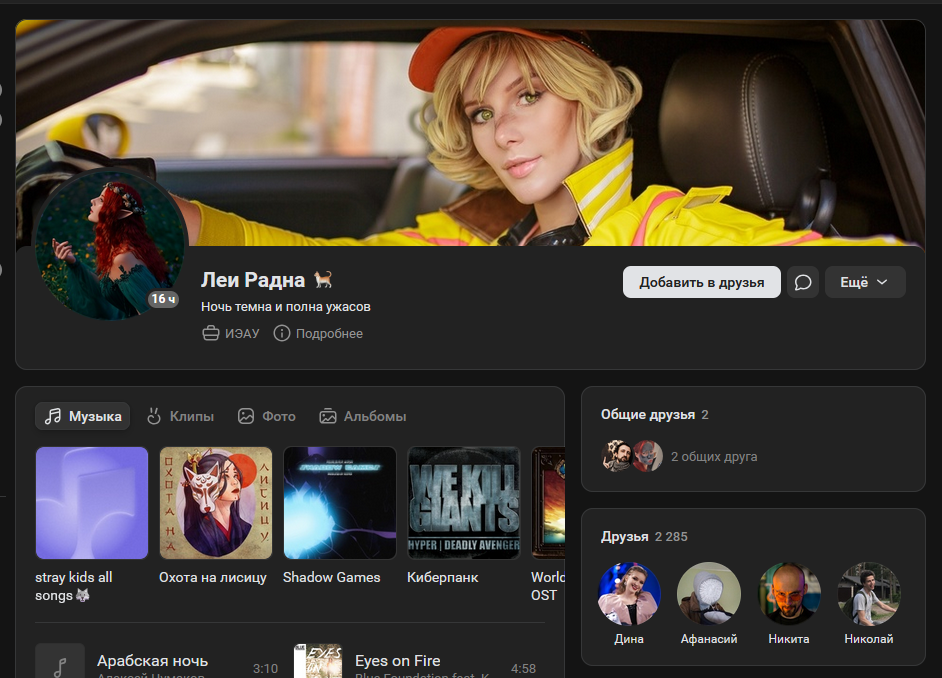The image size is (942, 678).
Task: Click the name Никита under the avatar
Action: coord(789,639)
